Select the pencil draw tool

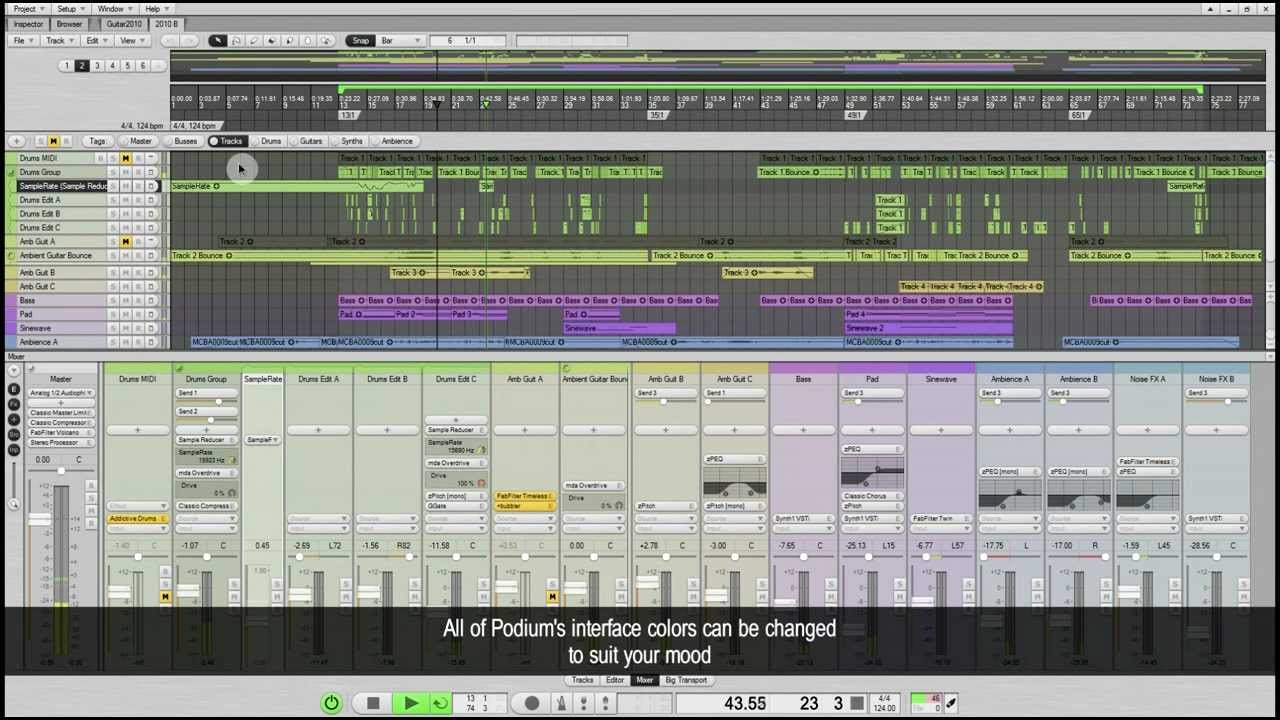(x=254, y=41)
